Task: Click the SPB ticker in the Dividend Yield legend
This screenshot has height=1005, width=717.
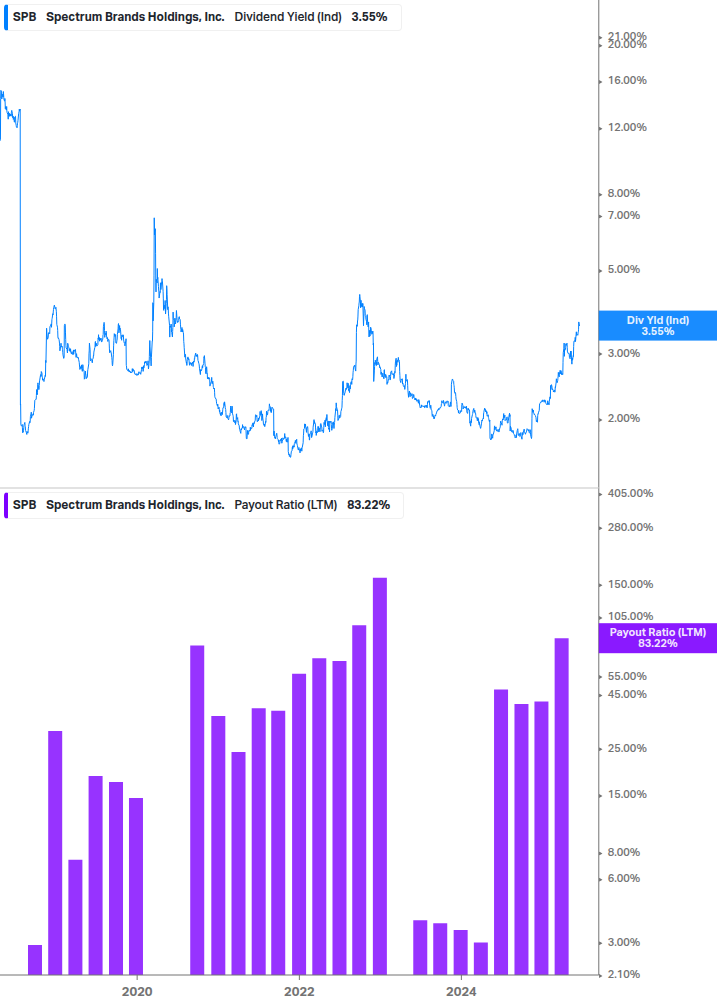Action: [24, 17]
